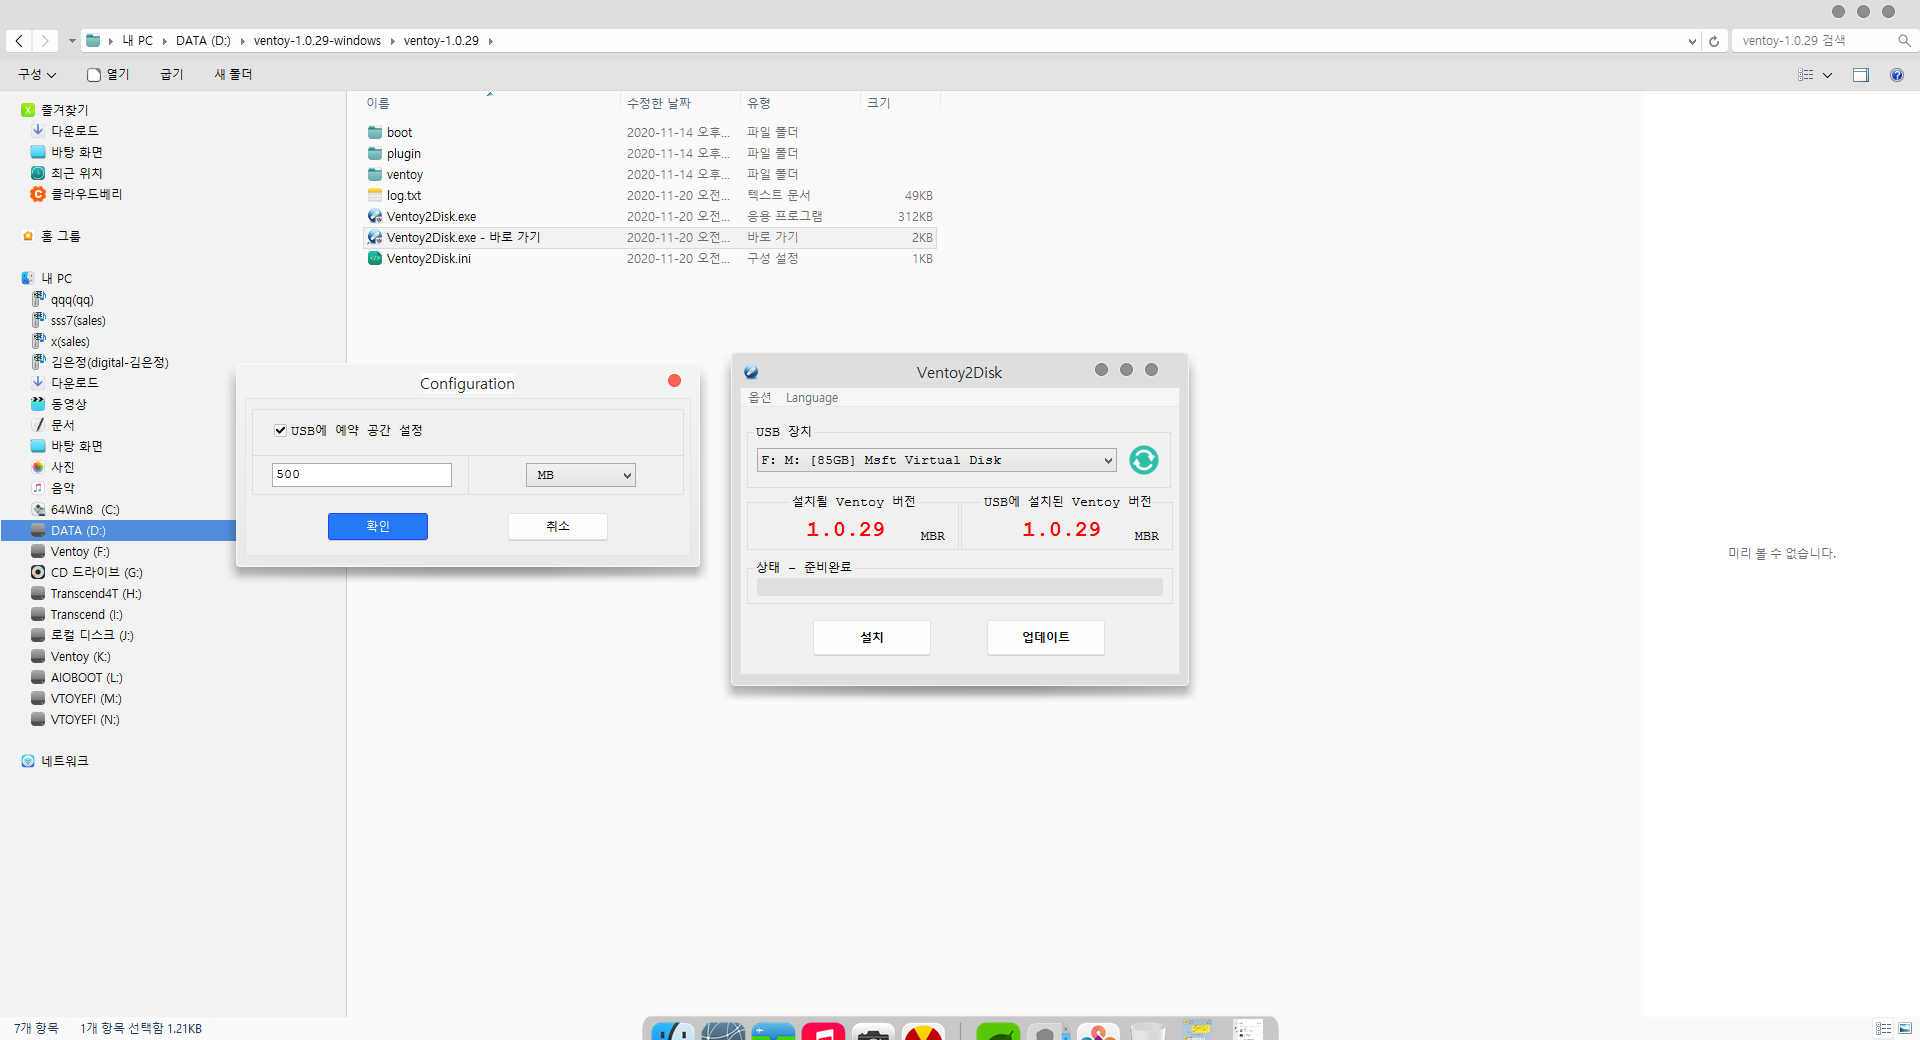Screen dimensions: 1920x1040
Task: Click the 설치 button in Ventoy2Disk
Action: tap(872, 638)
